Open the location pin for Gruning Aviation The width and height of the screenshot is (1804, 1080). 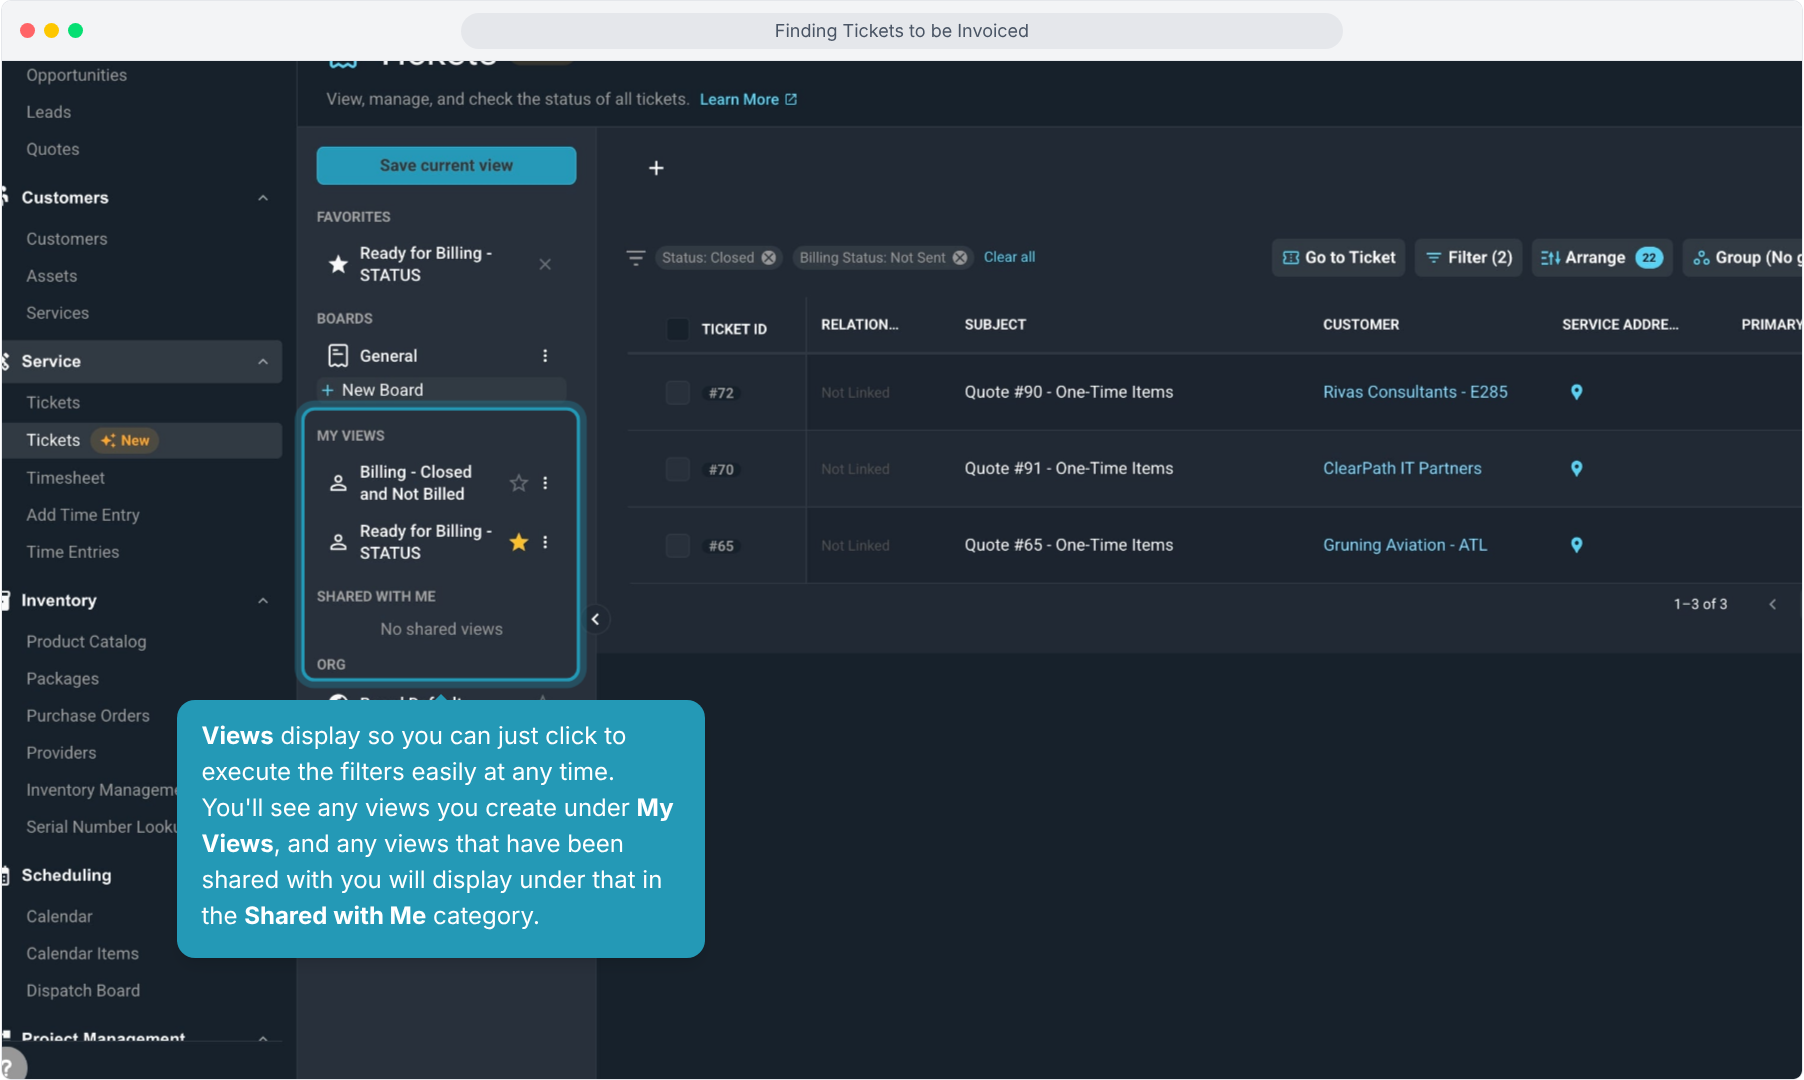[1576, 545]
